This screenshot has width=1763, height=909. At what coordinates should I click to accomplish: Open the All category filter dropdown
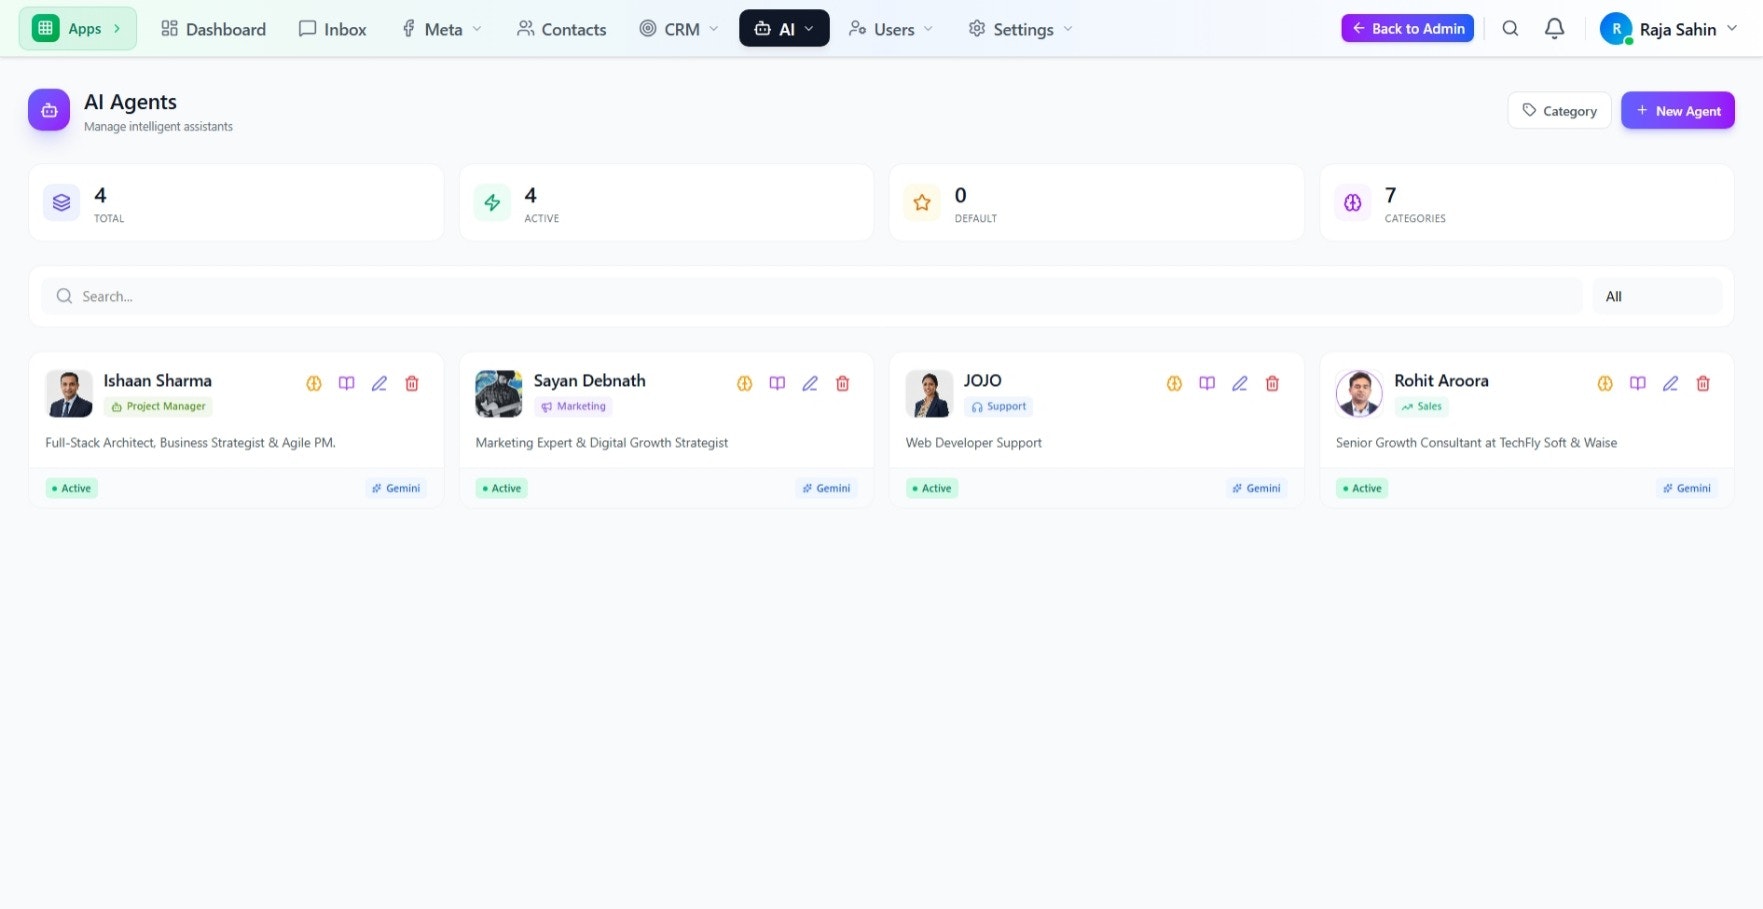pyautogui.click(x=1657, y=296)
